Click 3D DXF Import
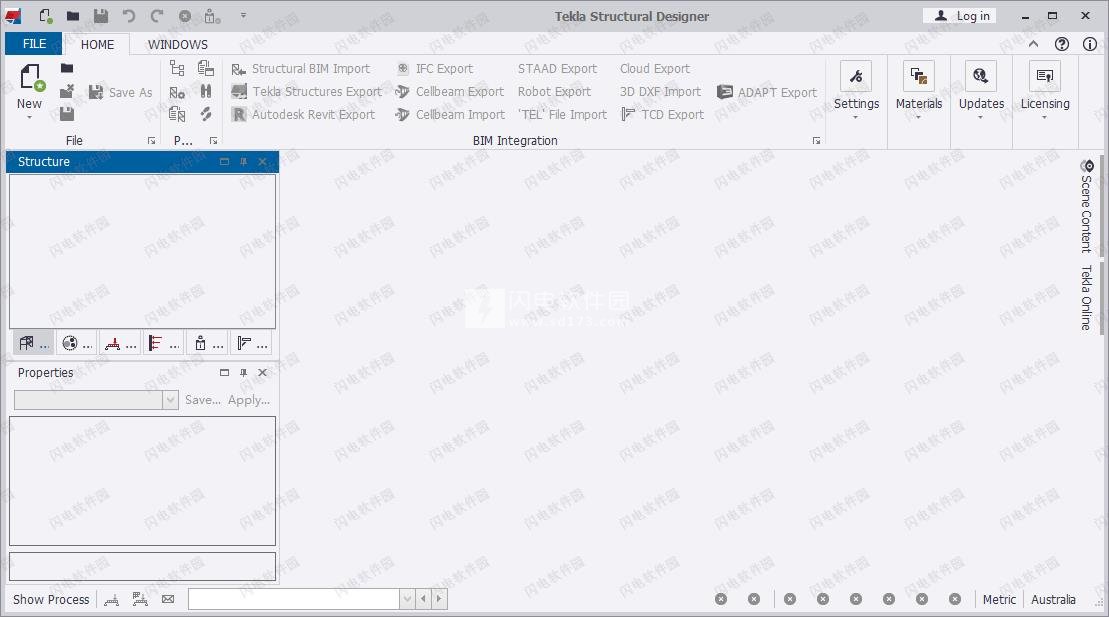 pyautogui.click(x=660, y=91)
